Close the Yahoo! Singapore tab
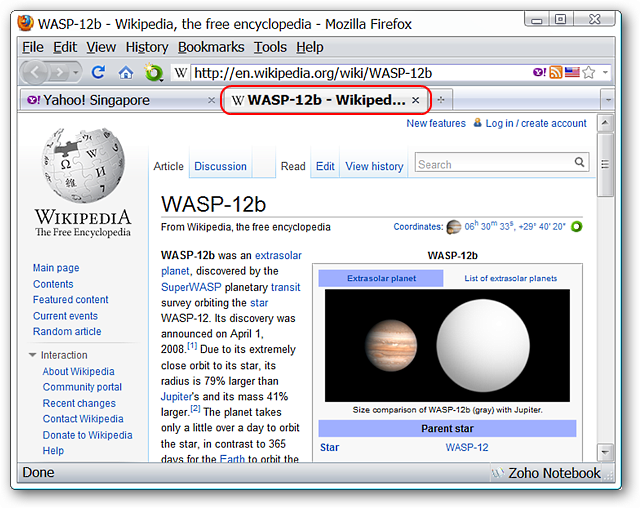Viewport: 640px width, 508px height. point(211,100)
